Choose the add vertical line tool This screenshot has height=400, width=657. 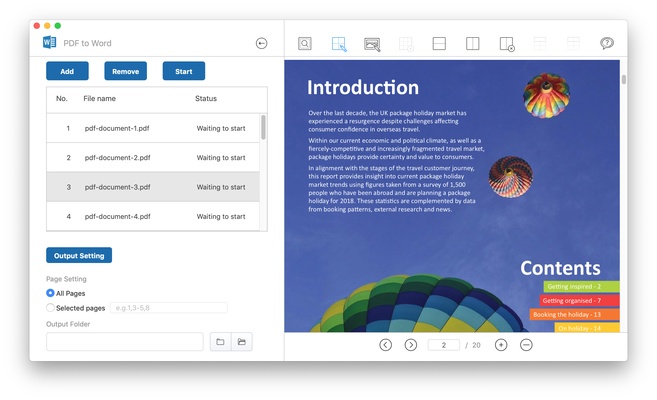click(x=473, y=44)
